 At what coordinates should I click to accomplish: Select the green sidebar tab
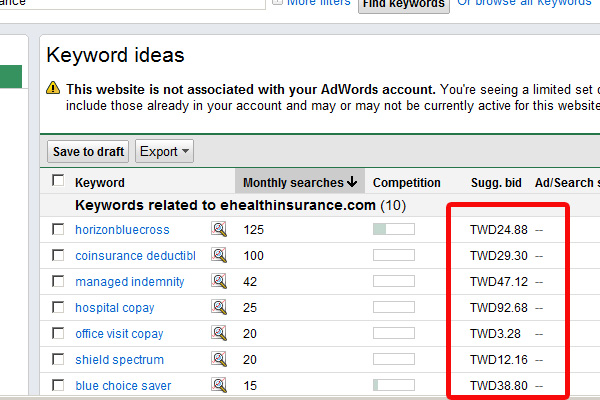pyautogui.click(x=11, y=77)
